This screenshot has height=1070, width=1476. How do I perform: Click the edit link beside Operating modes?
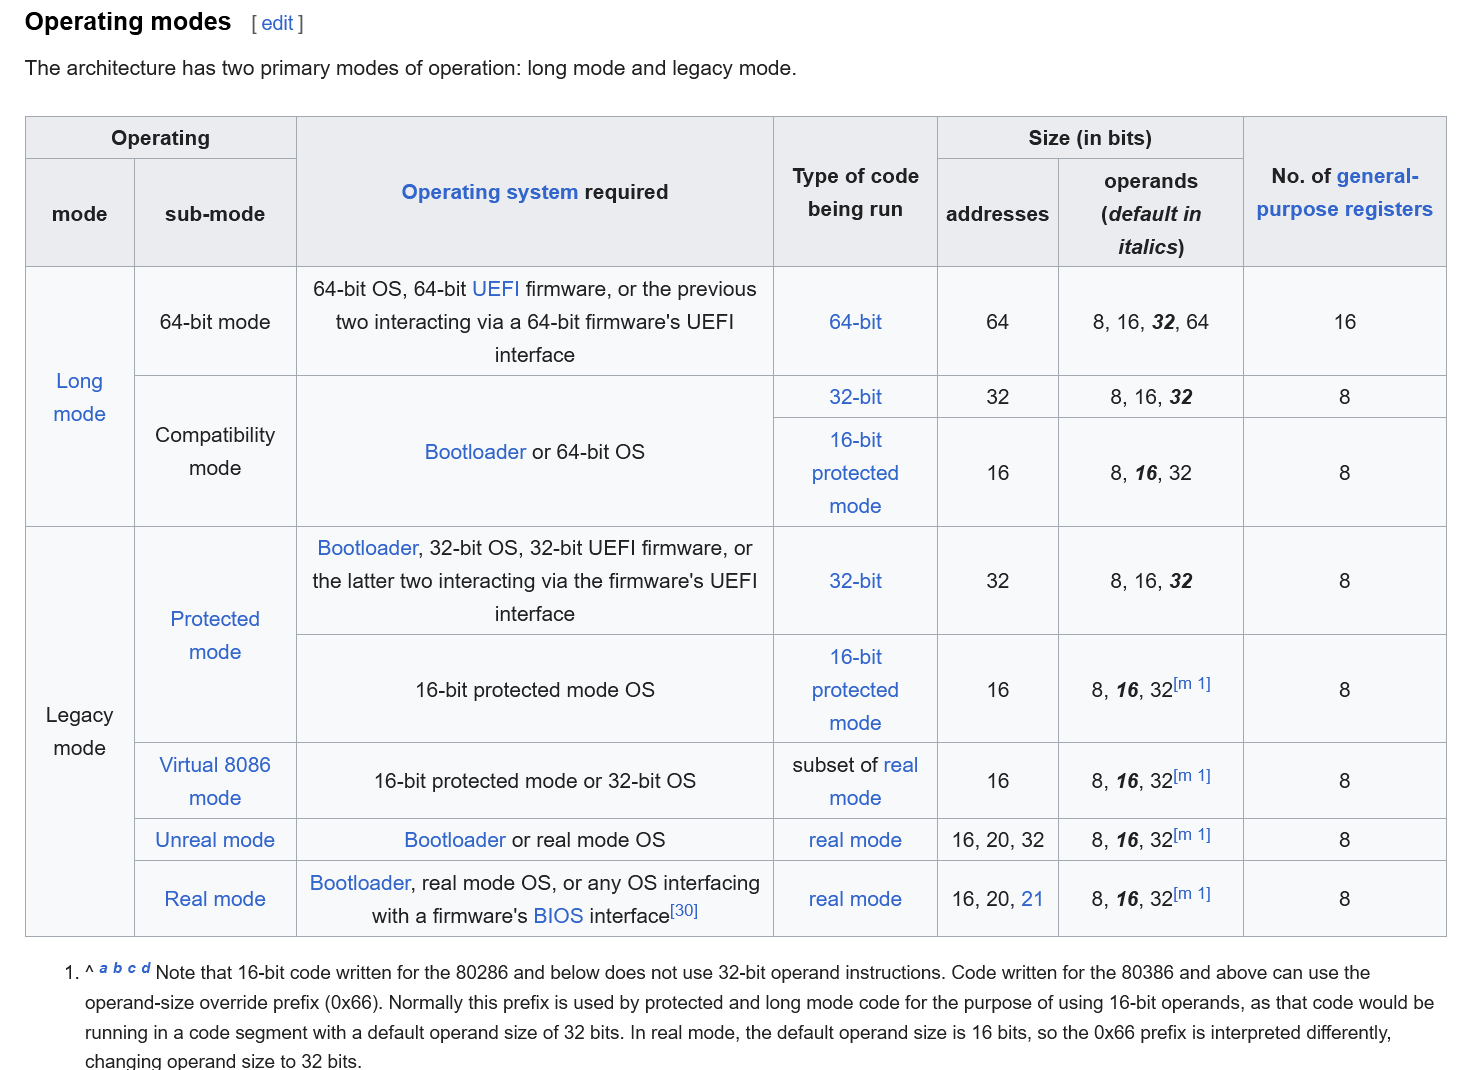pos(277,23)
